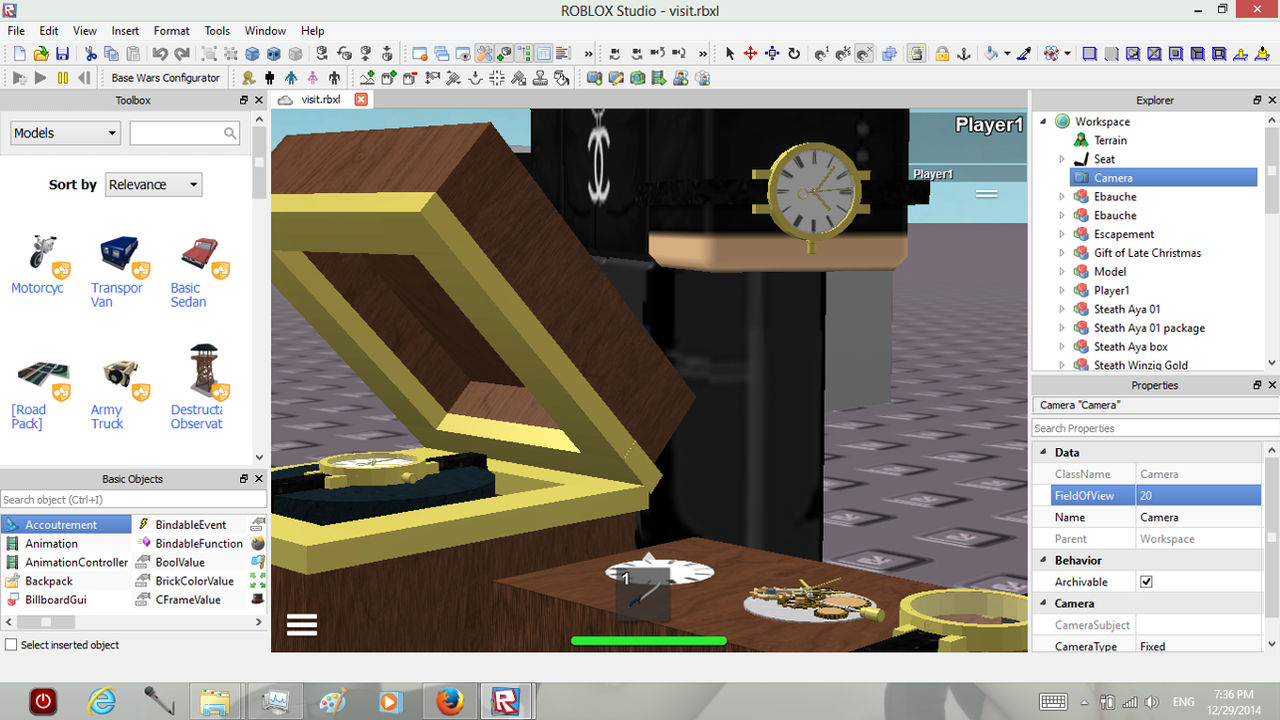Switch to the visit.rbxl tab

click(320, 99)
